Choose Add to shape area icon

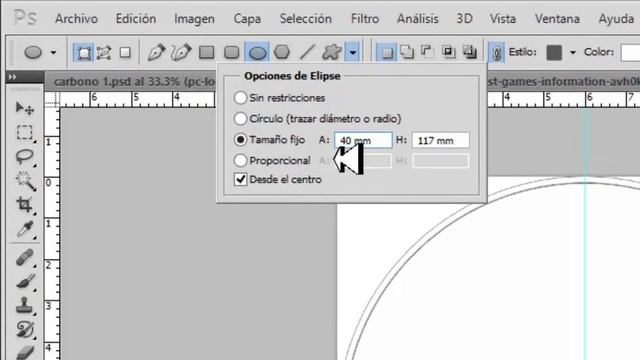[x=407, y=52]
